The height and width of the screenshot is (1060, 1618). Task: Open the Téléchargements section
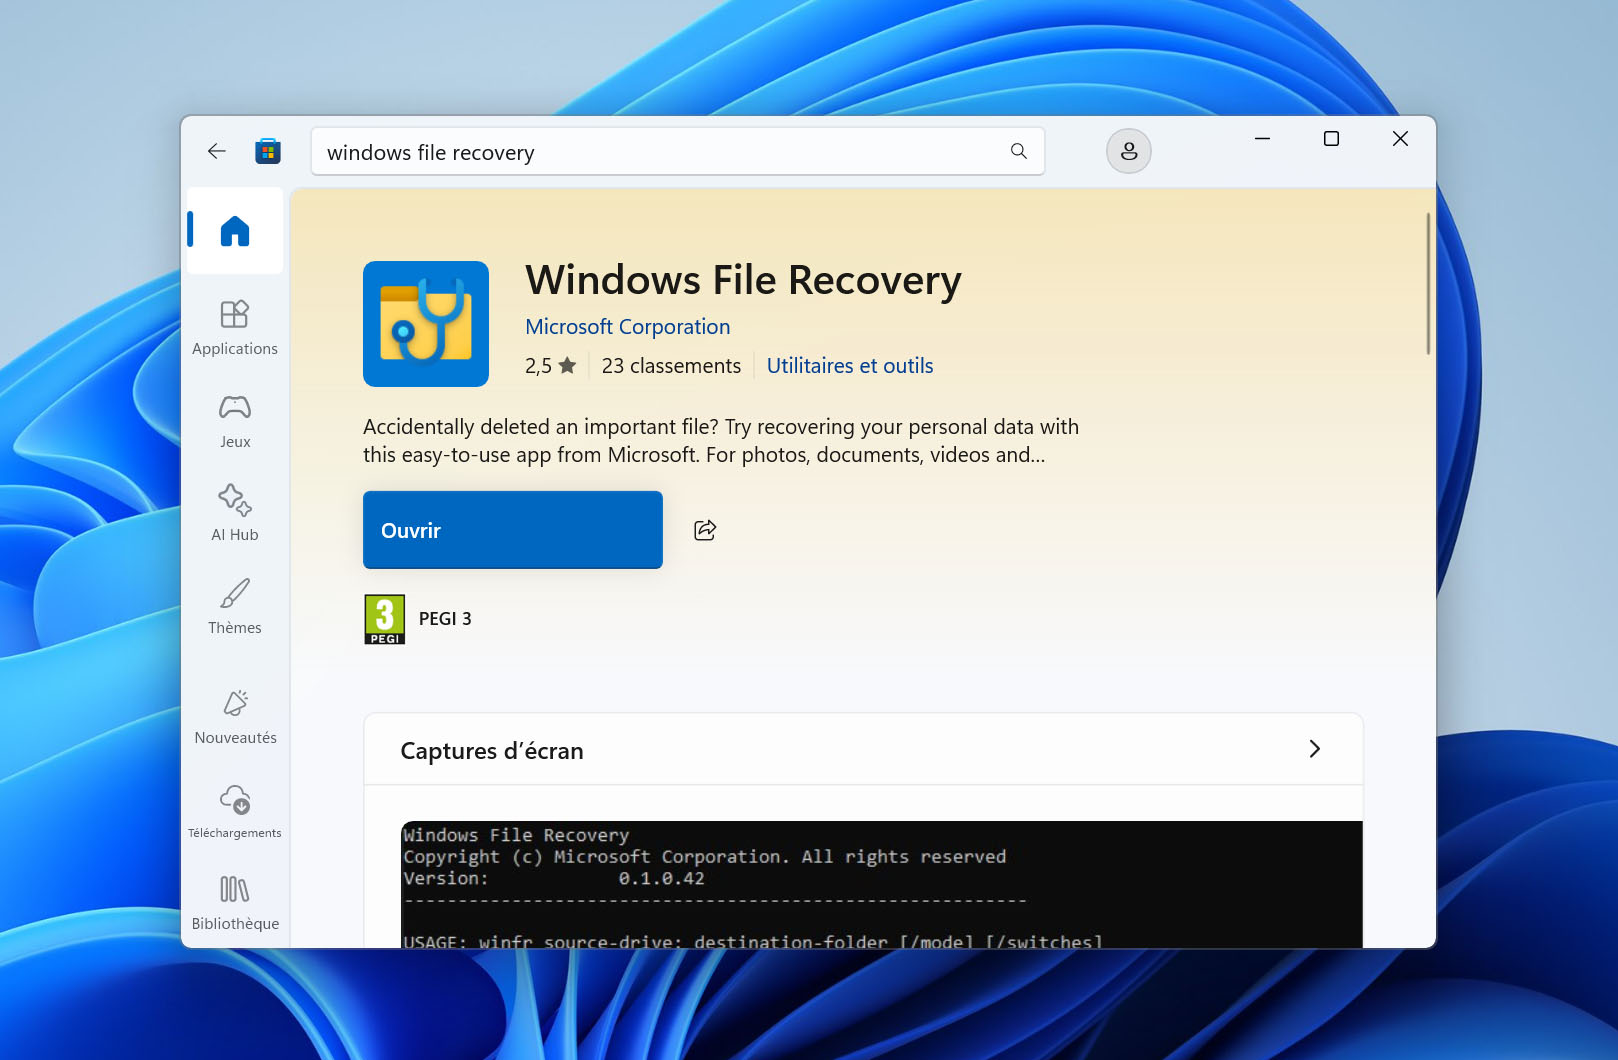[235, 811]
